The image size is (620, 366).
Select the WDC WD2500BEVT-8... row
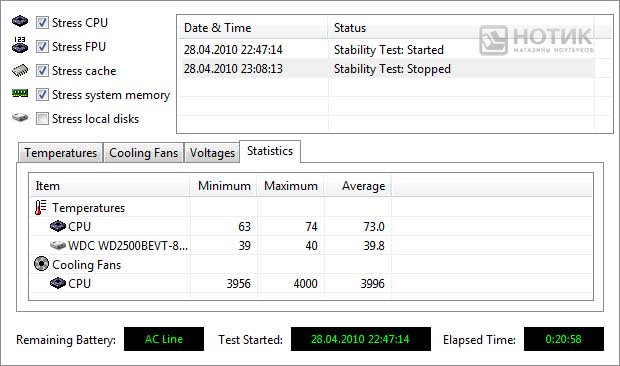[x=311, y=245]
